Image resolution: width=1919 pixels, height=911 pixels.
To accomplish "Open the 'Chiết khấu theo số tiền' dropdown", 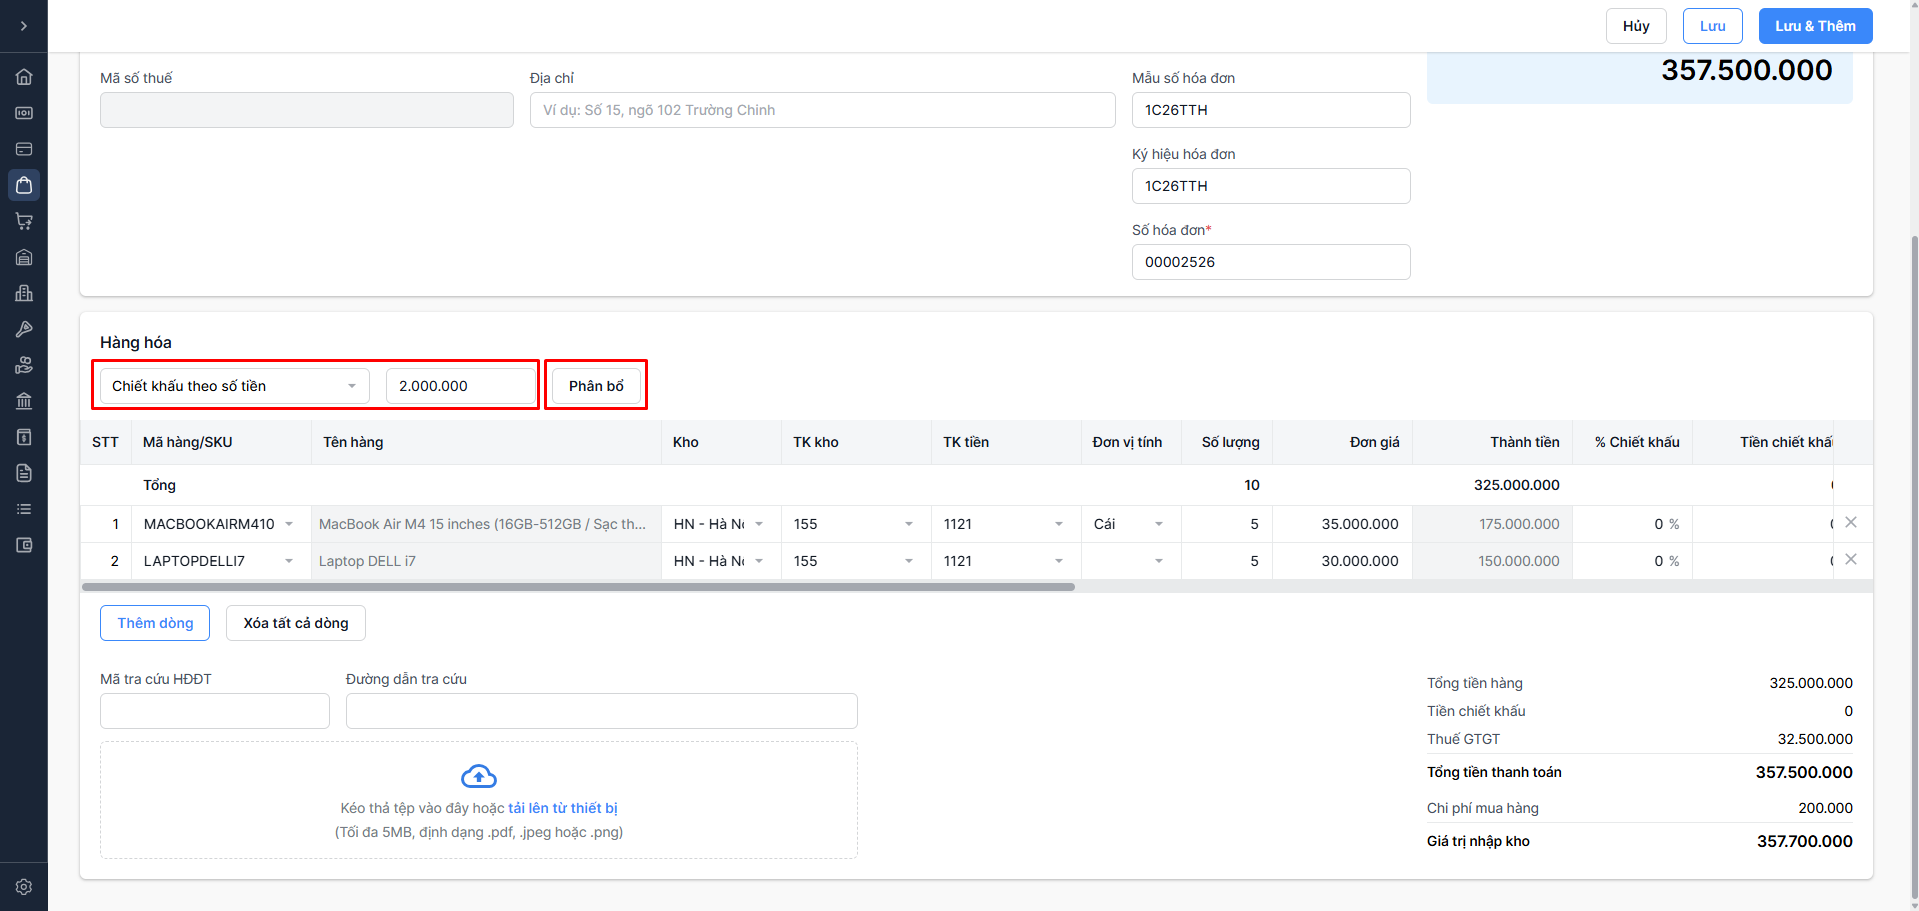I will [x=234, y=386].
